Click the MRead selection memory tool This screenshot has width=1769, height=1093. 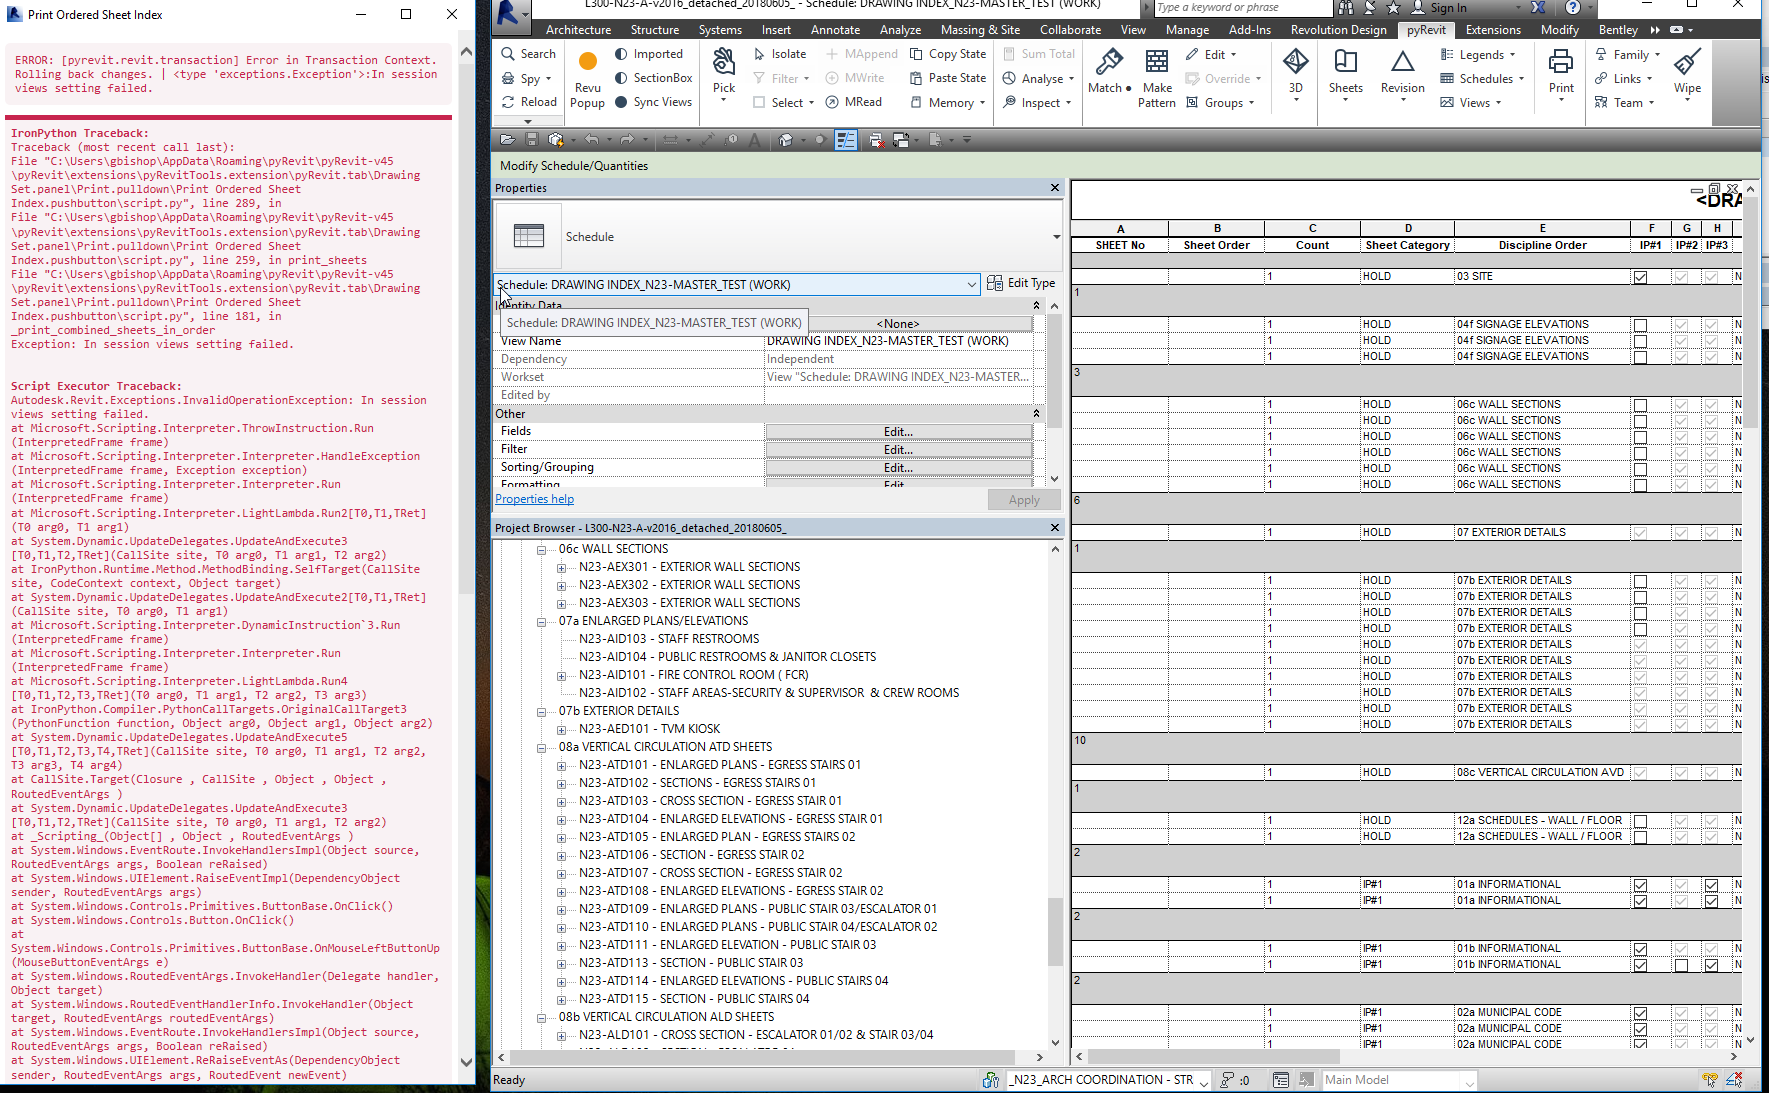(853, 102)
